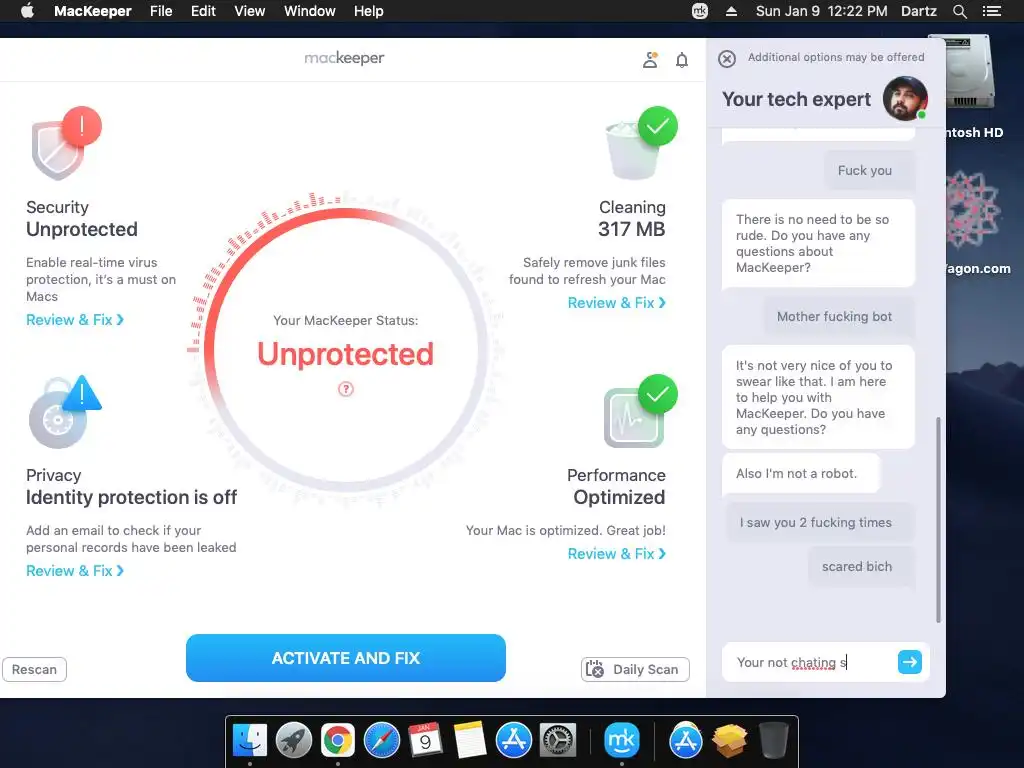Click the Rescan button

point(35,669)
